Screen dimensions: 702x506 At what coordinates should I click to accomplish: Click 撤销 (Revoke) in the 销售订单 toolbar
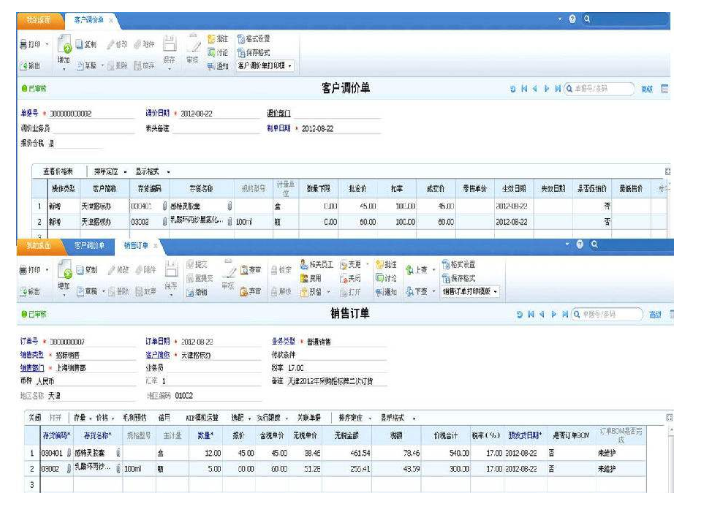tap(197, 292)
